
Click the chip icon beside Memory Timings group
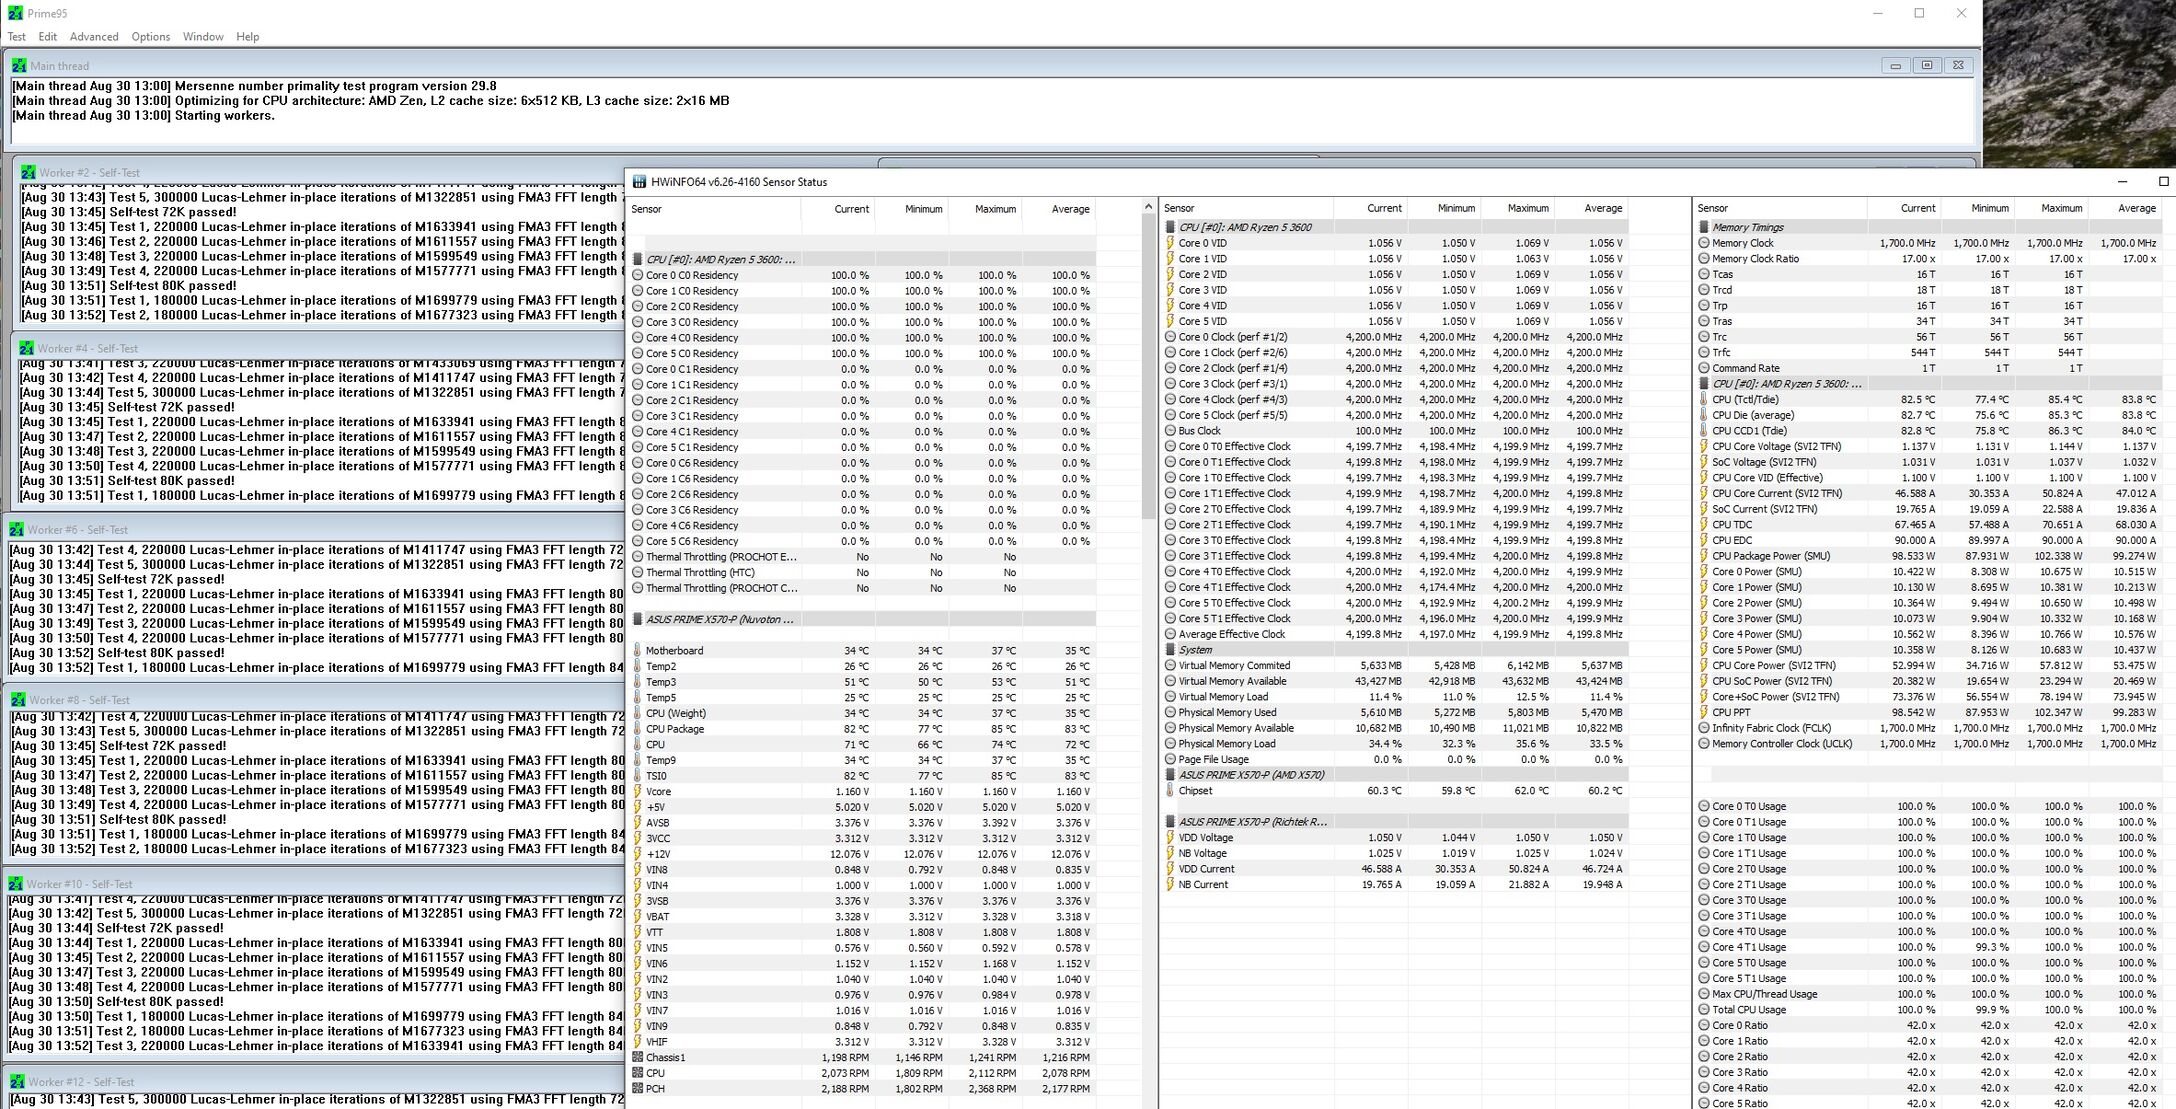1704,227
